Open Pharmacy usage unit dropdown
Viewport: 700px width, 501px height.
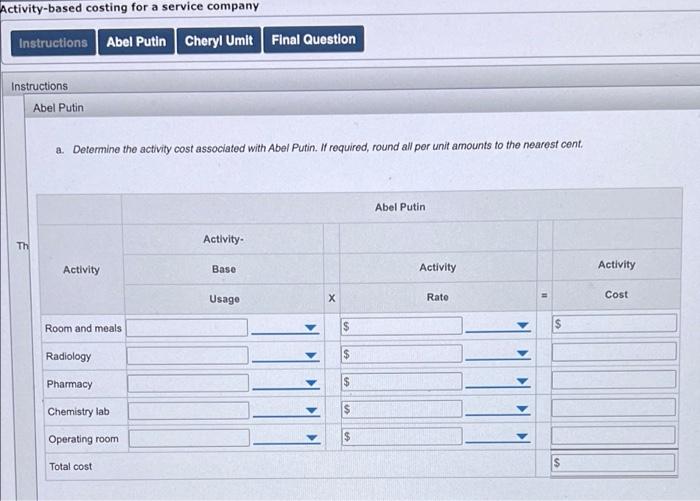286,384
